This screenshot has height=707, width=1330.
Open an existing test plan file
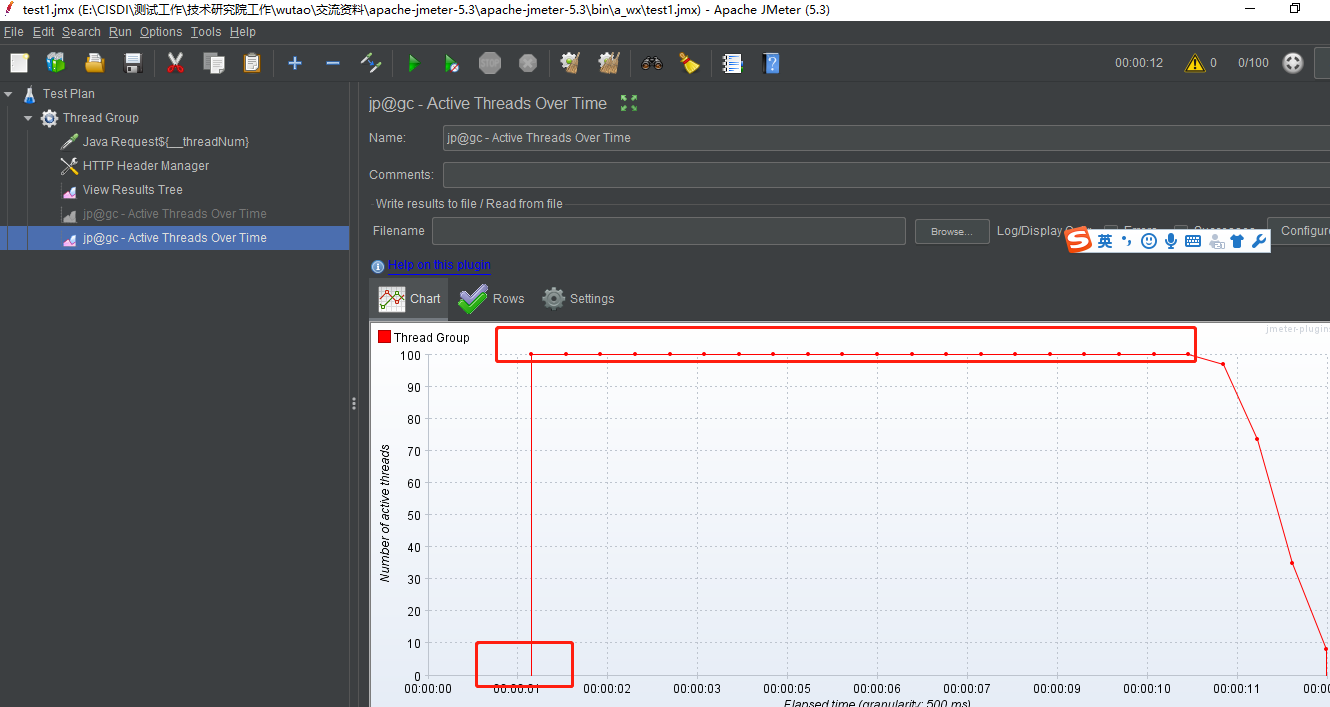point(93,62)
